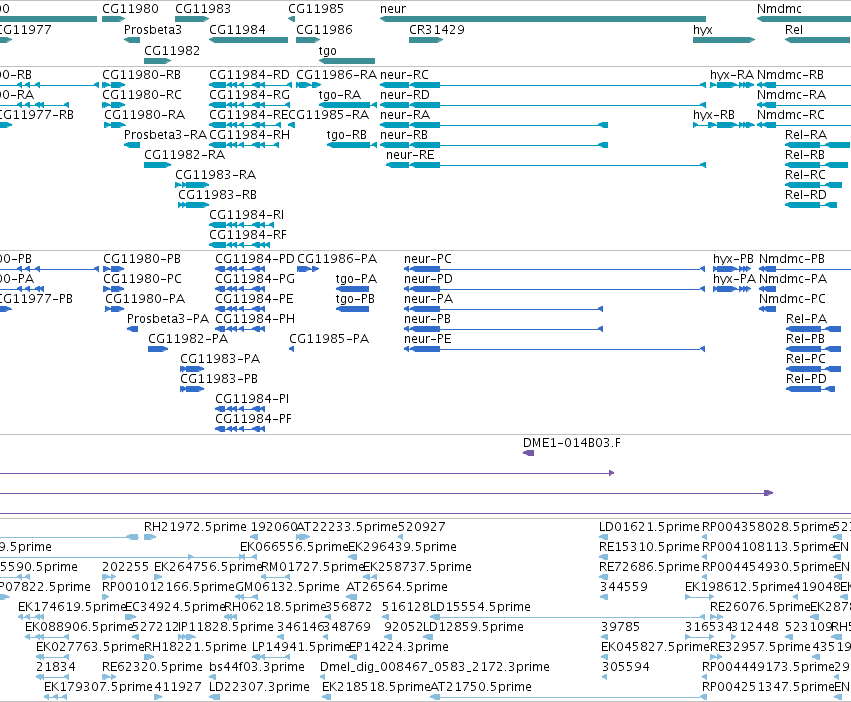
Task: Click transcript label tgo-RB
Action: (347, 135)
